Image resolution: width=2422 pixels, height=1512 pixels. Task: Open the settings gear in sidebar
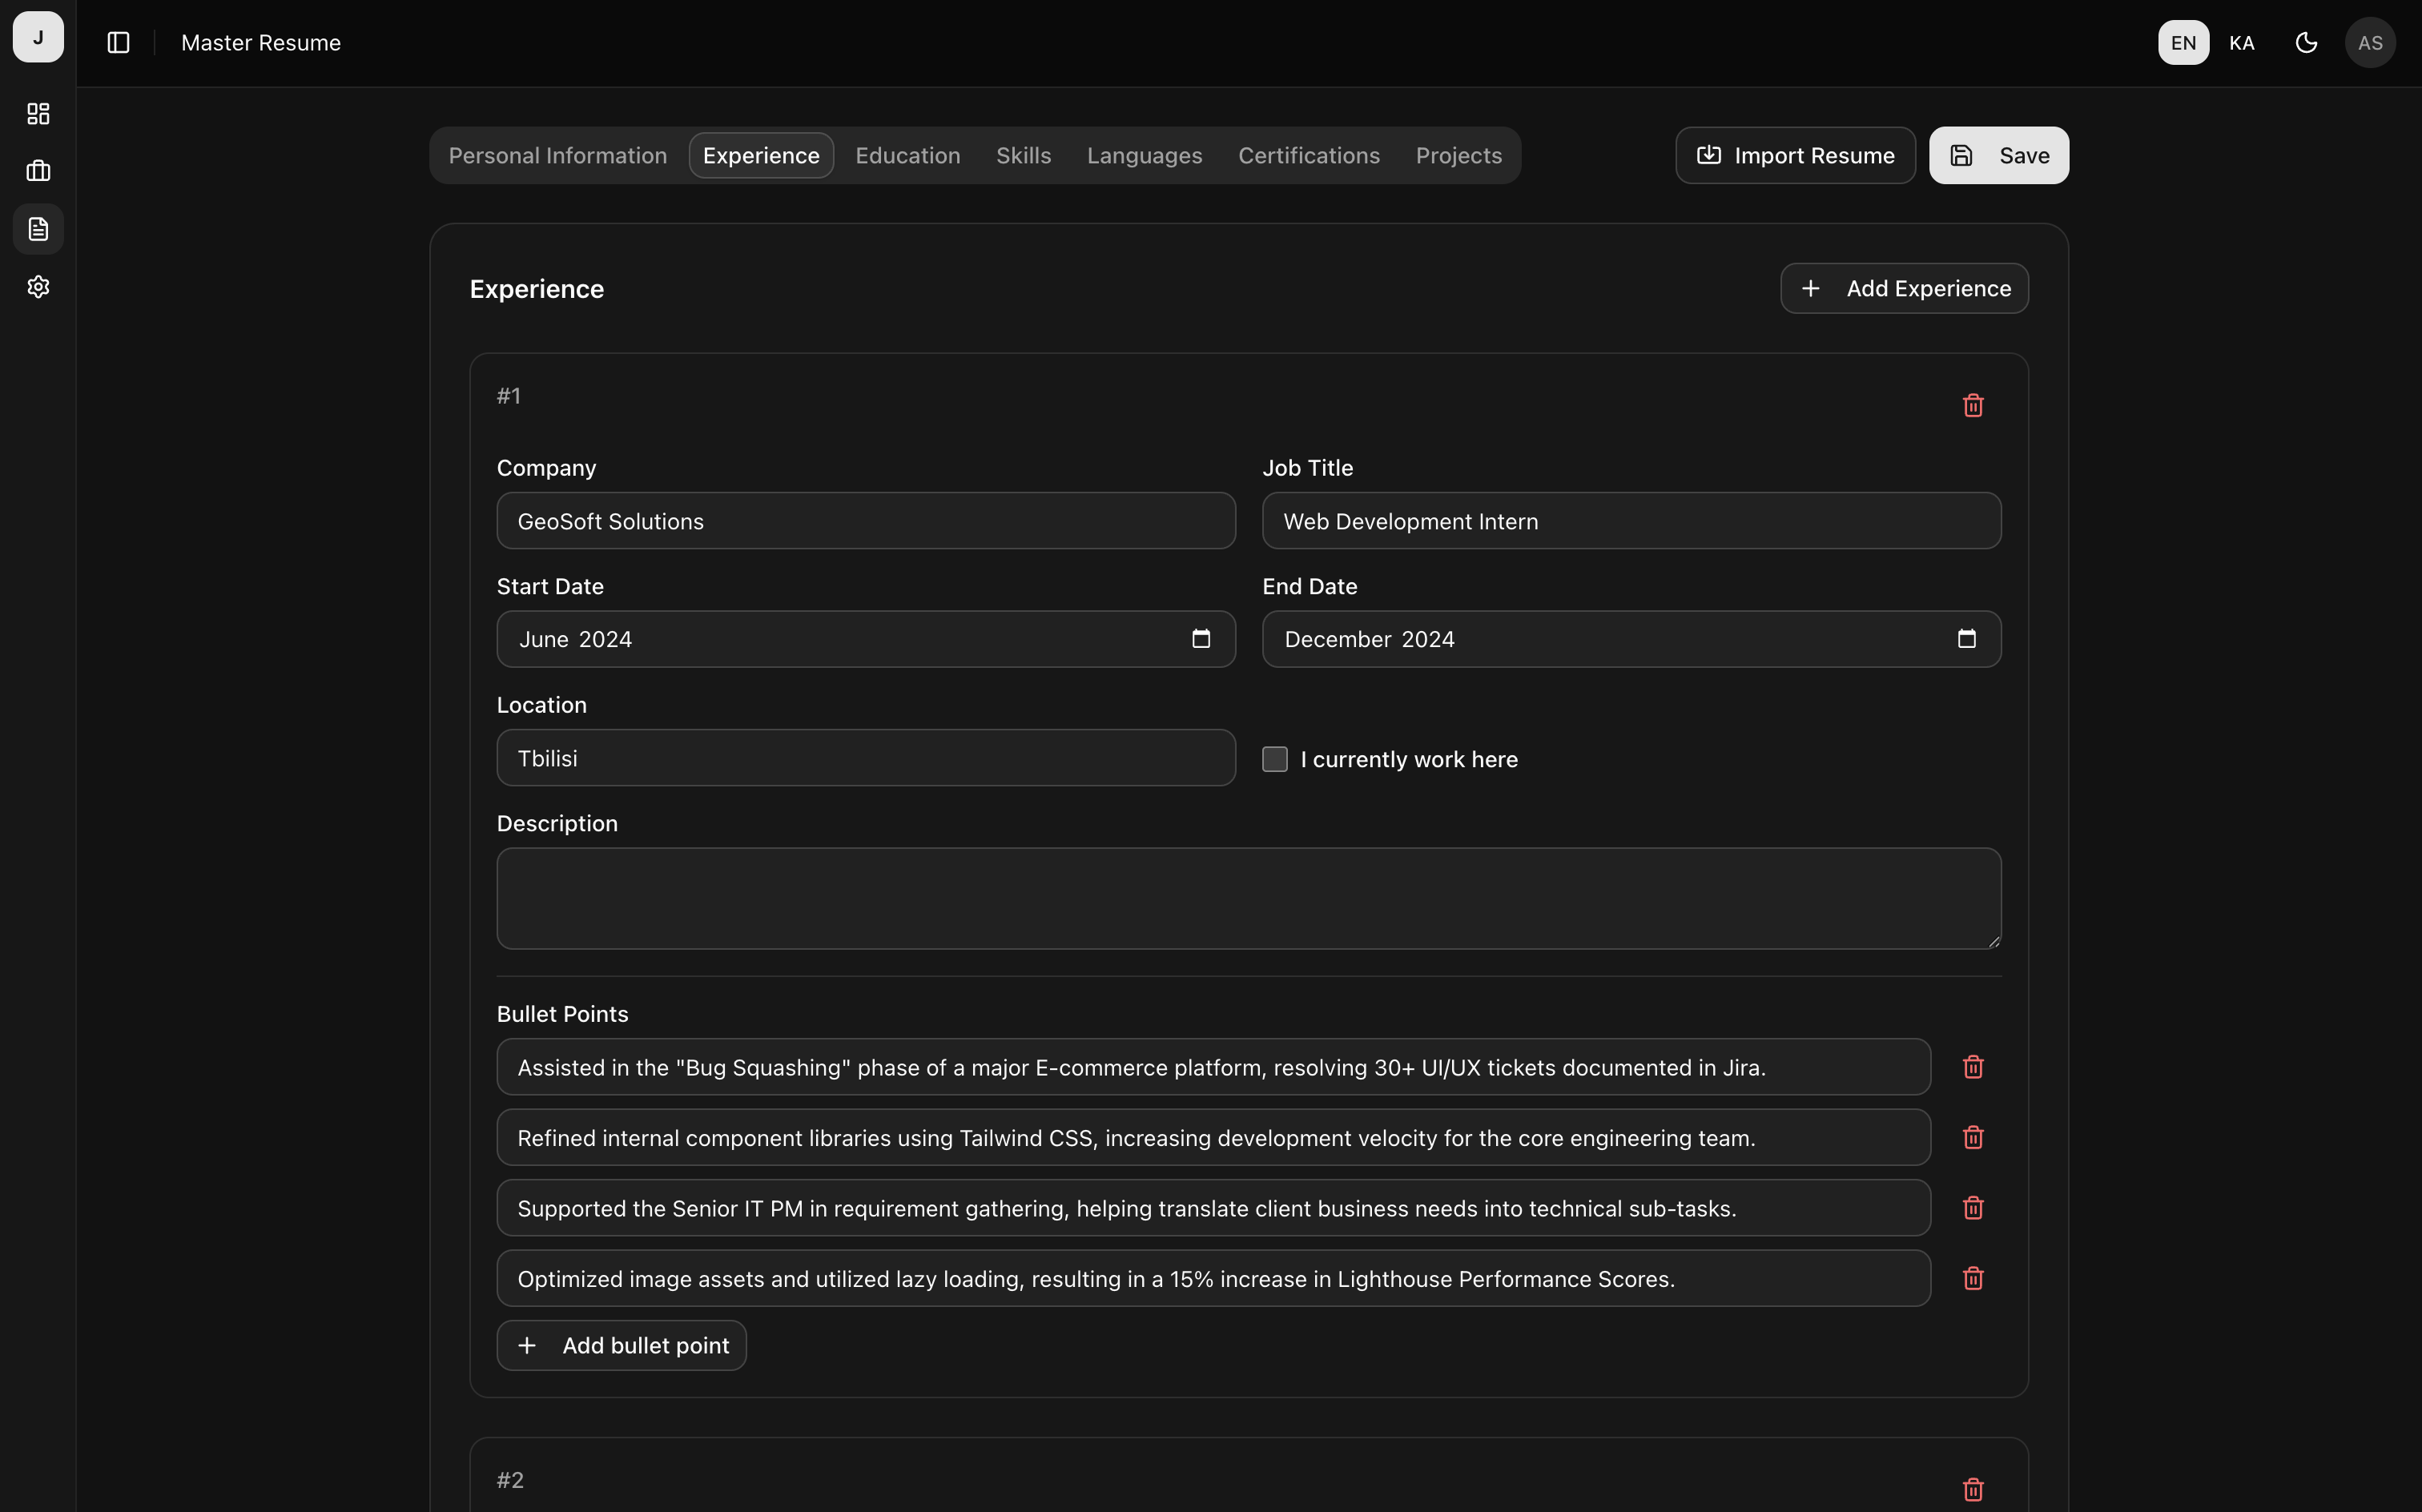coord(38,287)
